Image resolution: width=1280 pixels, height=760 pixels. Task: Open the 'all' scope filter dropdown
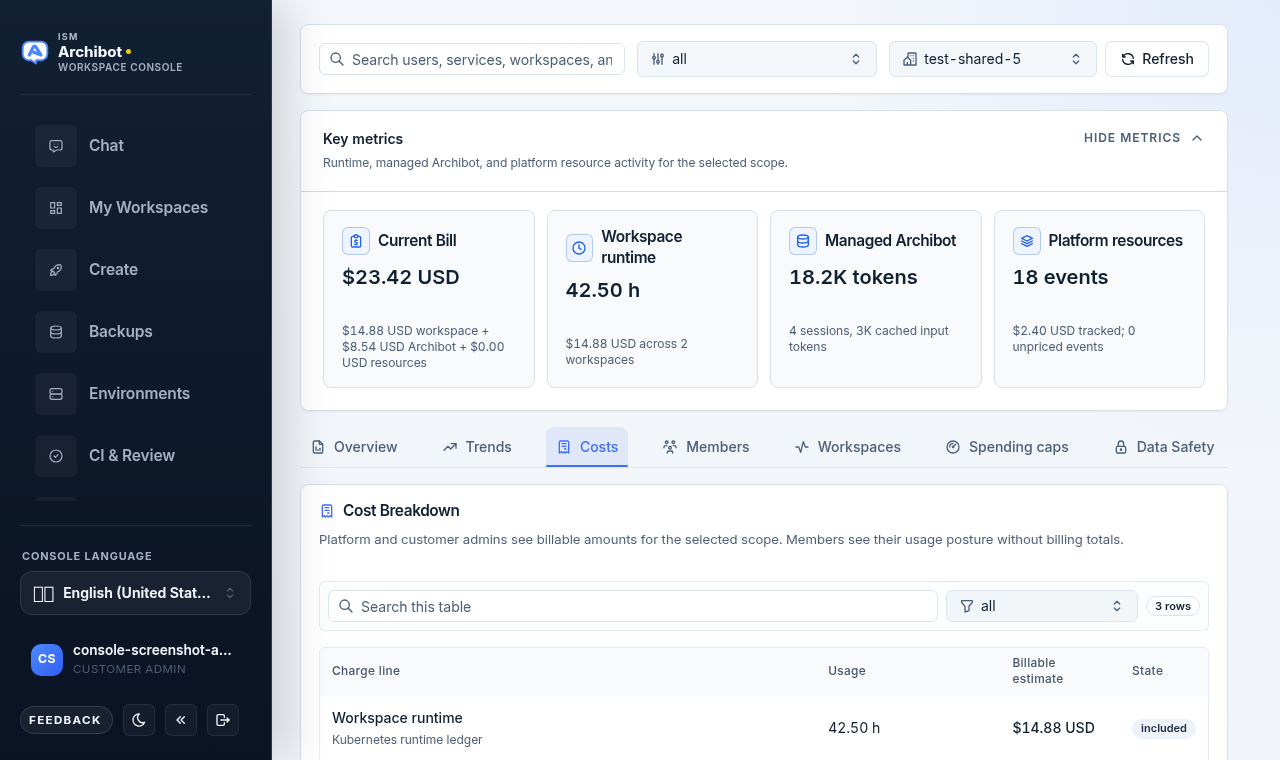pyautogui.click(x=757, y=59)
